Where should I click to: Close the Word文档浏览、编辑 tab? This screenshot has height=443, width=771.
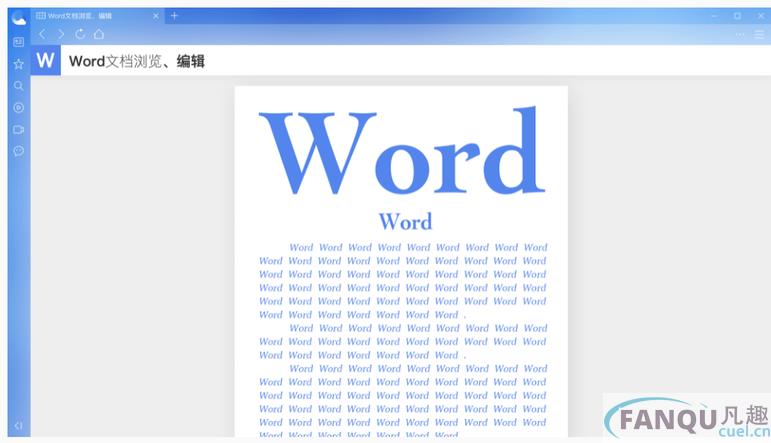click(155, 16)
